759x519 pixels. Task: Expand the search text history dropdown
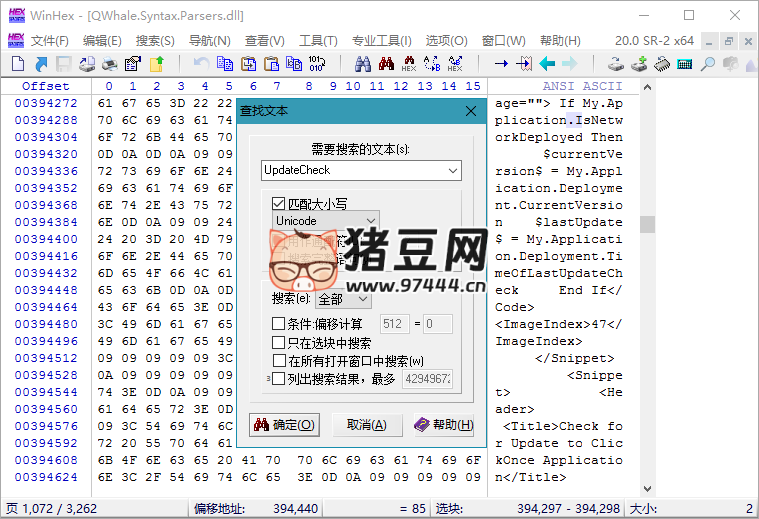[x=453, y=170]
